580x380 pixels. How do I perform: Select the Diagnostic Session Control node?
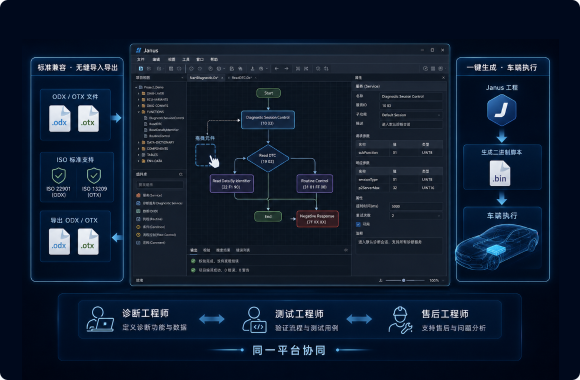pyautogui.click(x=268, y=120)
